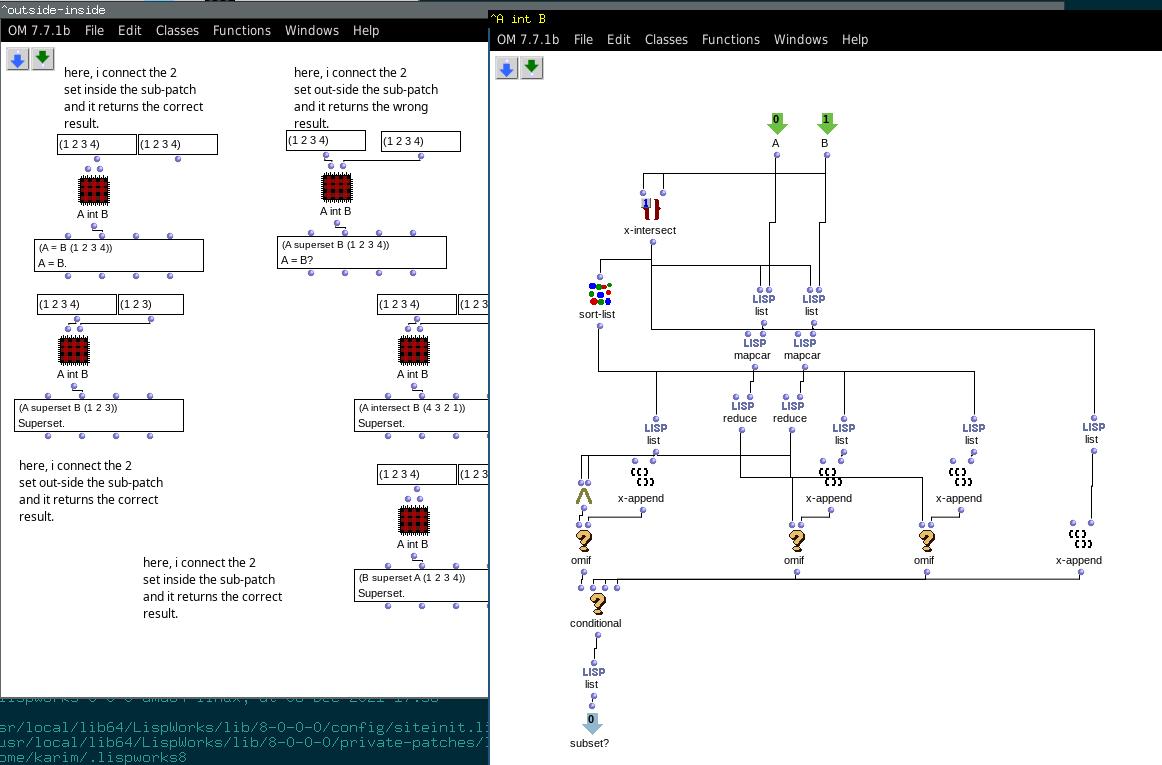
Task: Select sub-patch above '(A superset B (1 2 3))'
Action: [73, 351]
